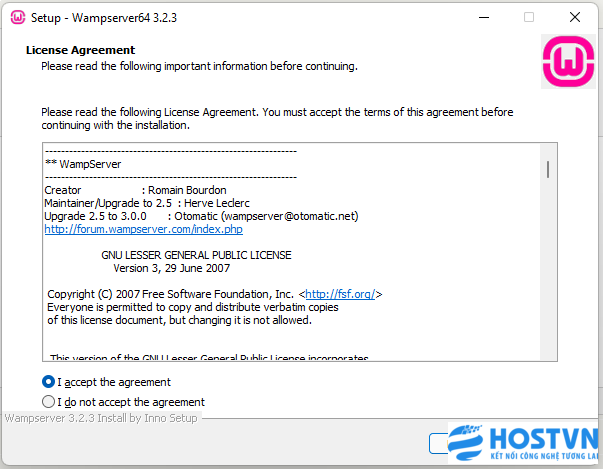
Task: Click 'GNU LESSER GENERAL PUBLIC LICENSE' text line
Action: pyautogui.click(x=196, y=255)
